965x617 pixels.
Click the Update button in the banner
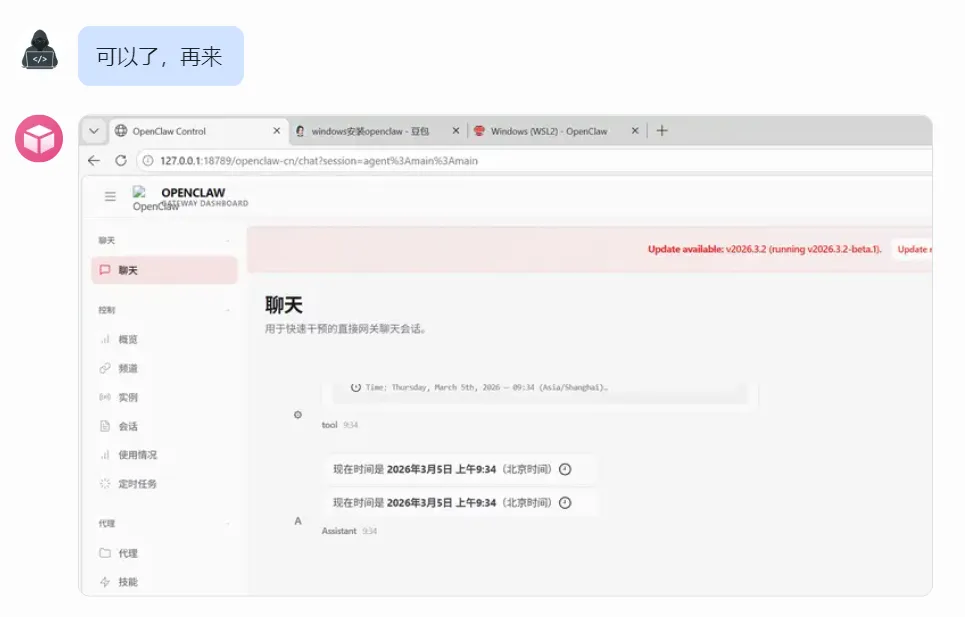[915, 249]
